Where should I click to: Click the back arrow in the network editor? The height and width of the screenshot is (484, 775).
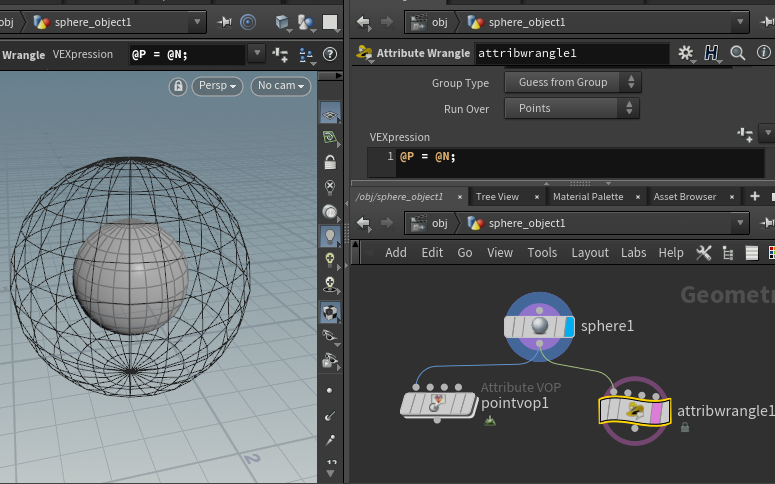[363, 223]
